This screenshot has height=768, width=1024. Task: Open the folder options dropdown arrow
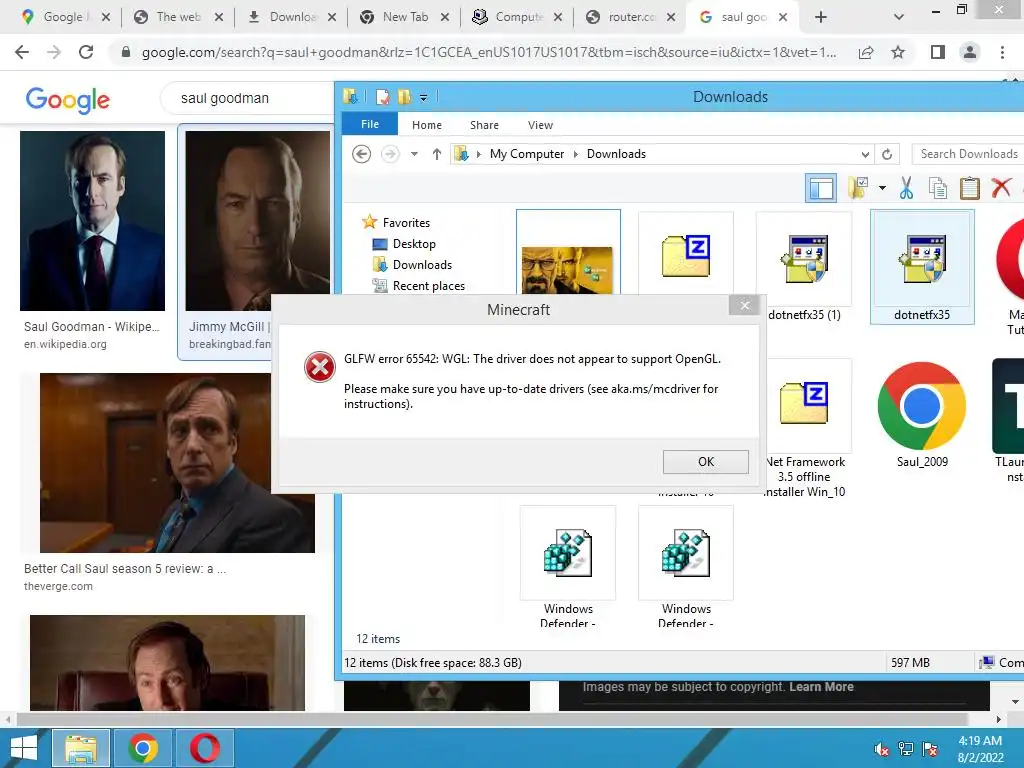pos(882,189)
